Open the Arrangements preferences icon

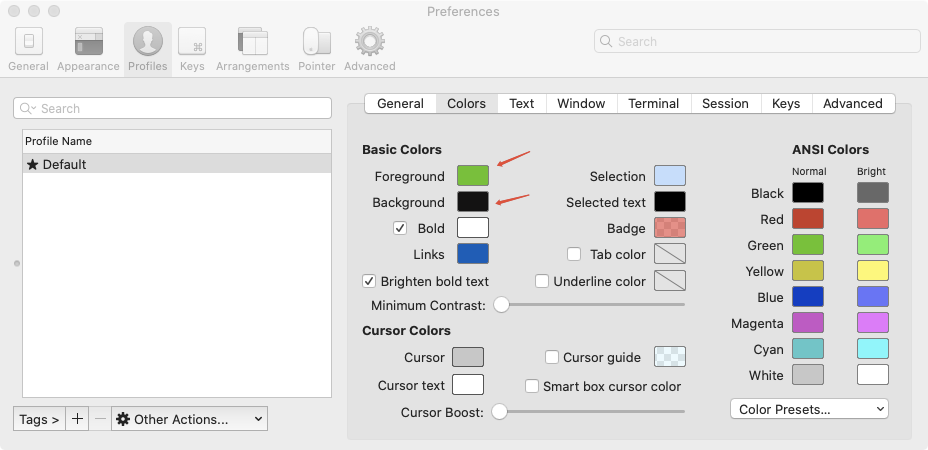click(253, 42)
